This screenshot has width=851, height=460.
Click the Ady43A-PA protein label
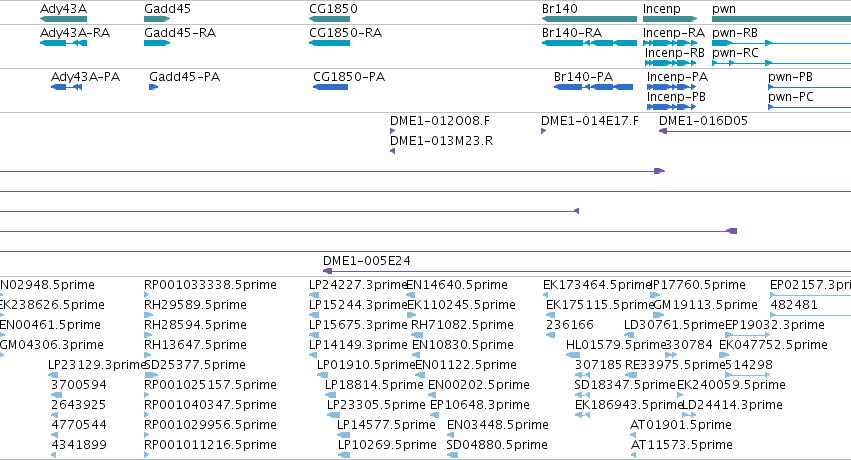pyautogui.click(x=85, y=77)
